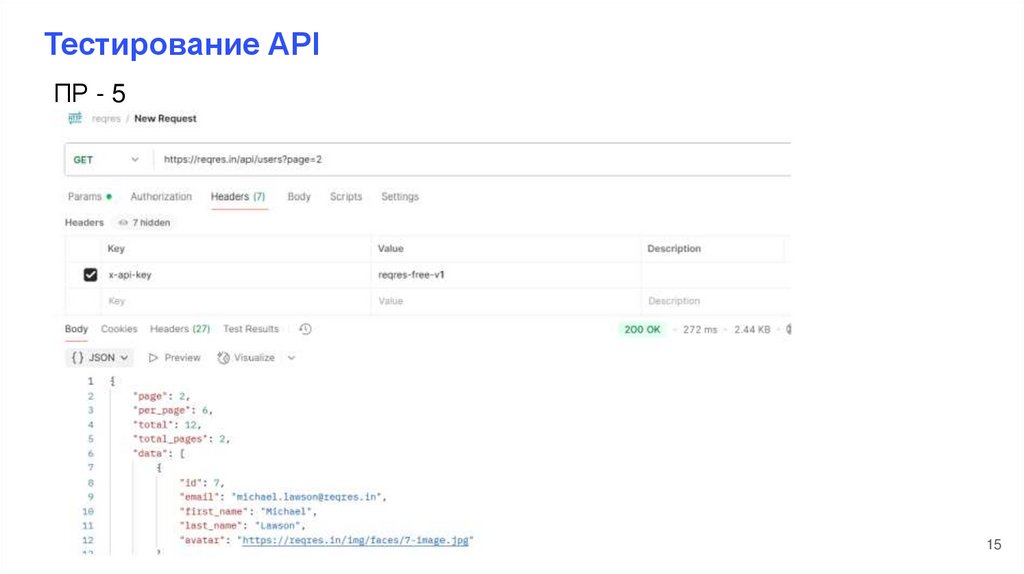Select the Scripts tab

point(346,197)
